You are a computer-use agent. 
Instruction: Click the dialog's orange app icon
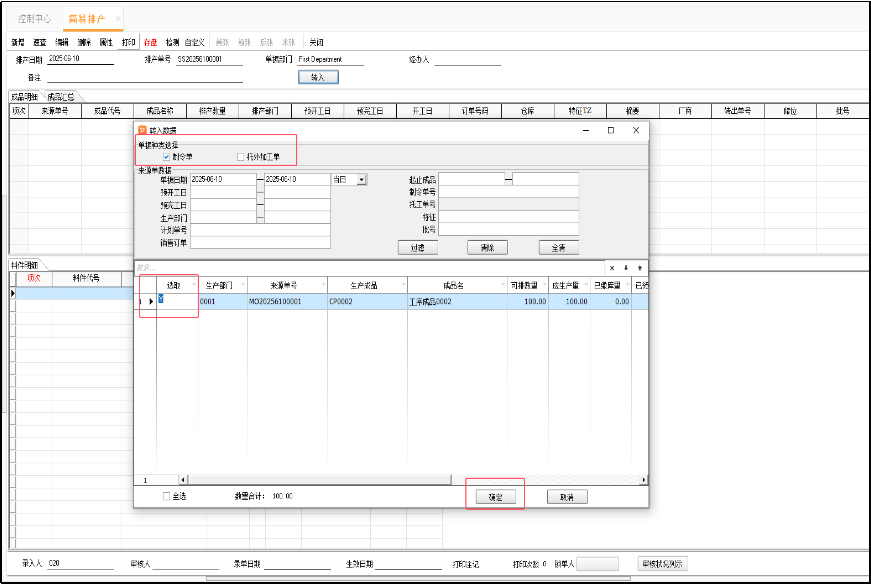coord(142,130)
